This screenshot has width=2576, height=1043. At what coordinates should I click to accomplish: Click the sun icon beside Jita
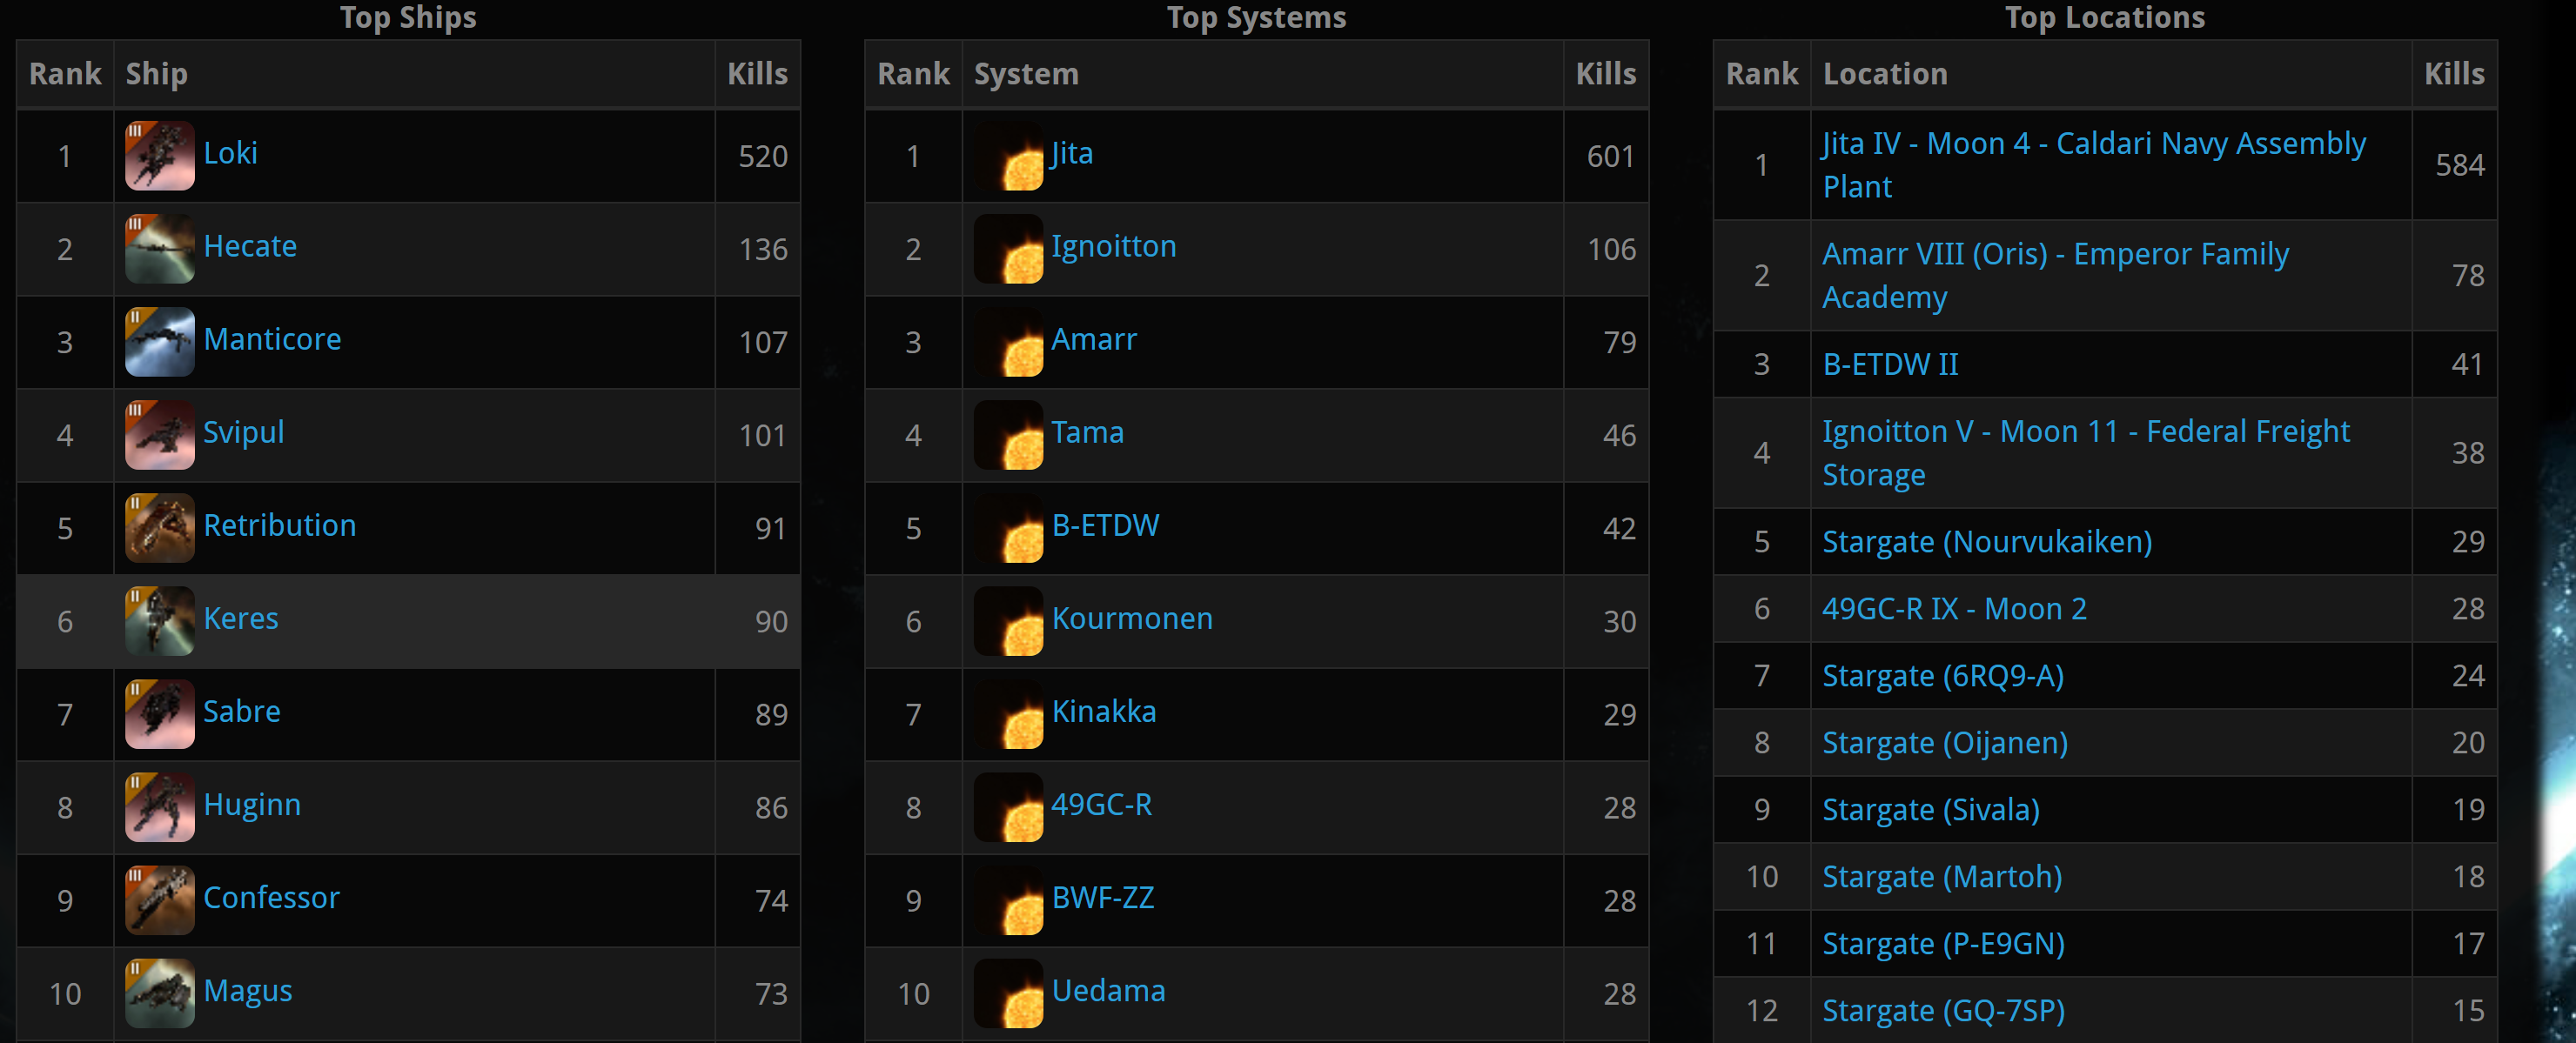1009,155
